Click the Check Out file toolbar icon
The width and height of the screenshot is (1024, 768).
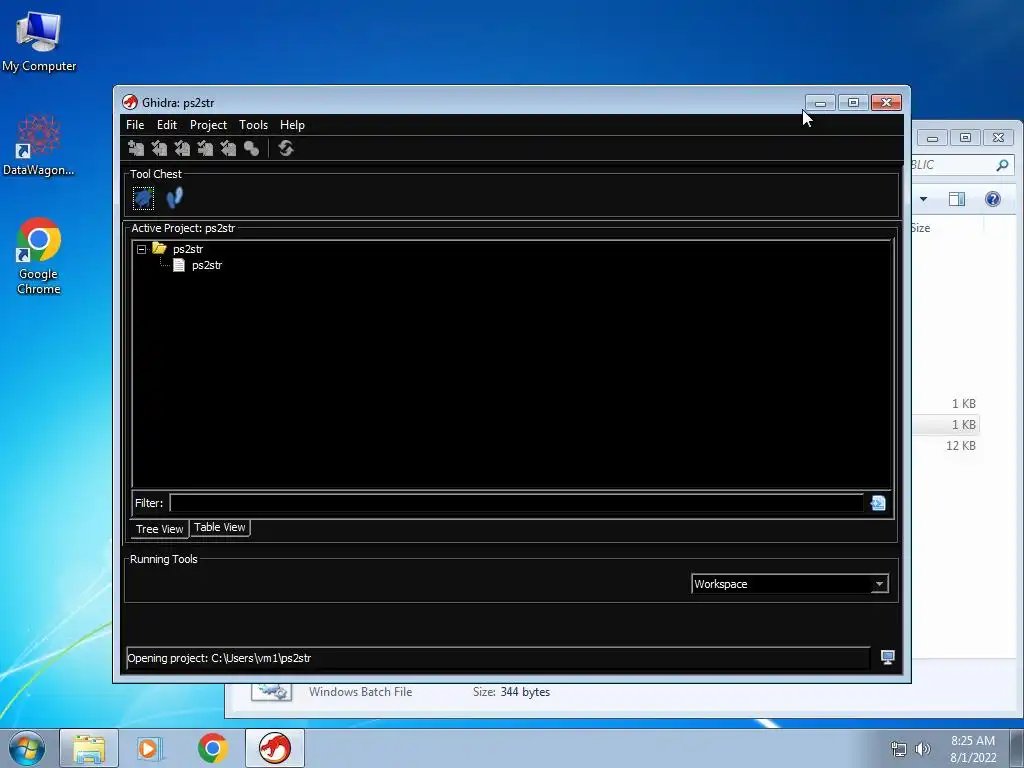pyautogui.click(x=159, y=148)
